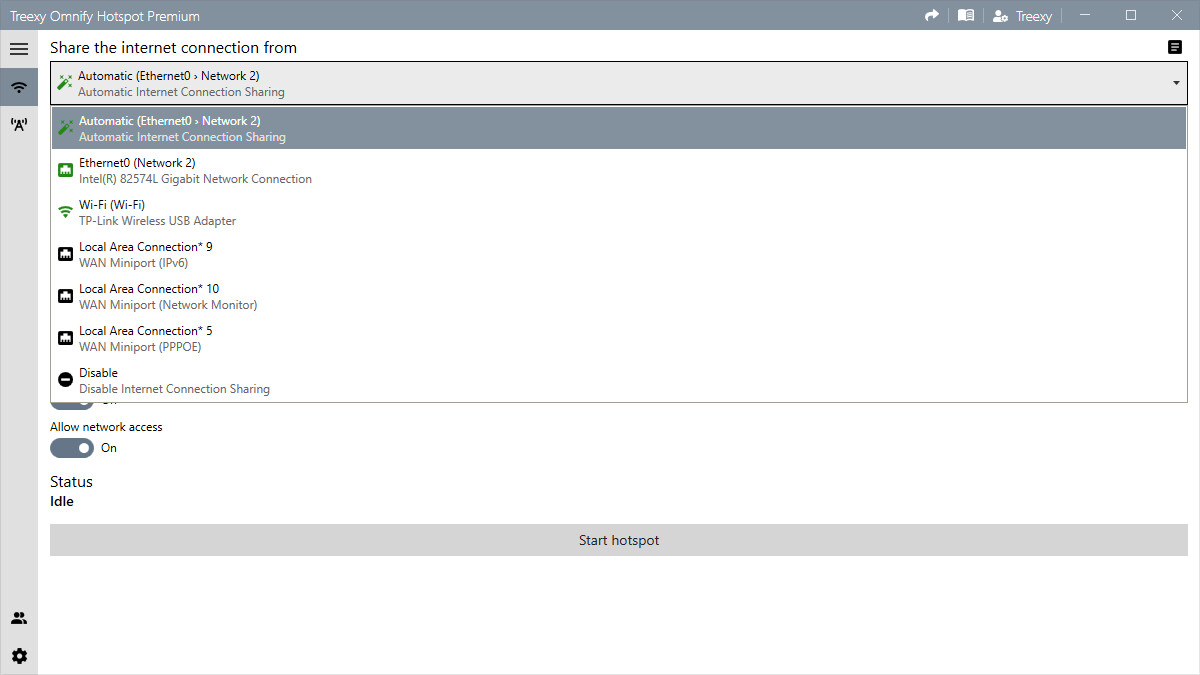The width and height of the screenshot is (1200, 675).
Task: Expand the connection selector dropdown arrow
Action: tap(1175, 84)
